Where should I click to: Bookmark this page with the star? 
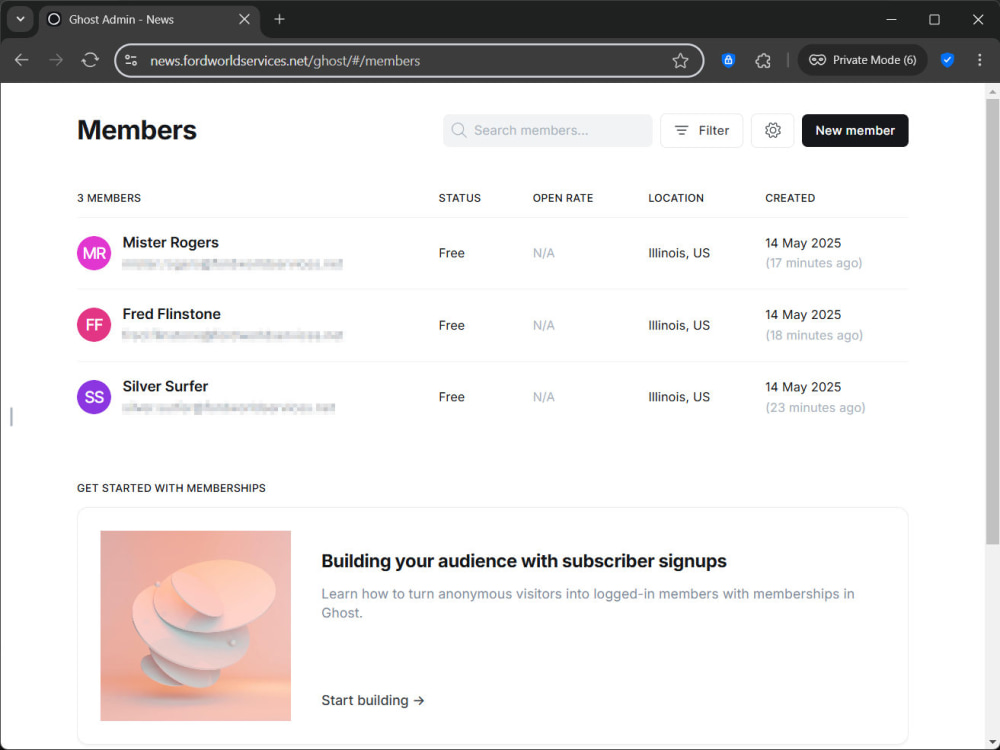(680, 61)
